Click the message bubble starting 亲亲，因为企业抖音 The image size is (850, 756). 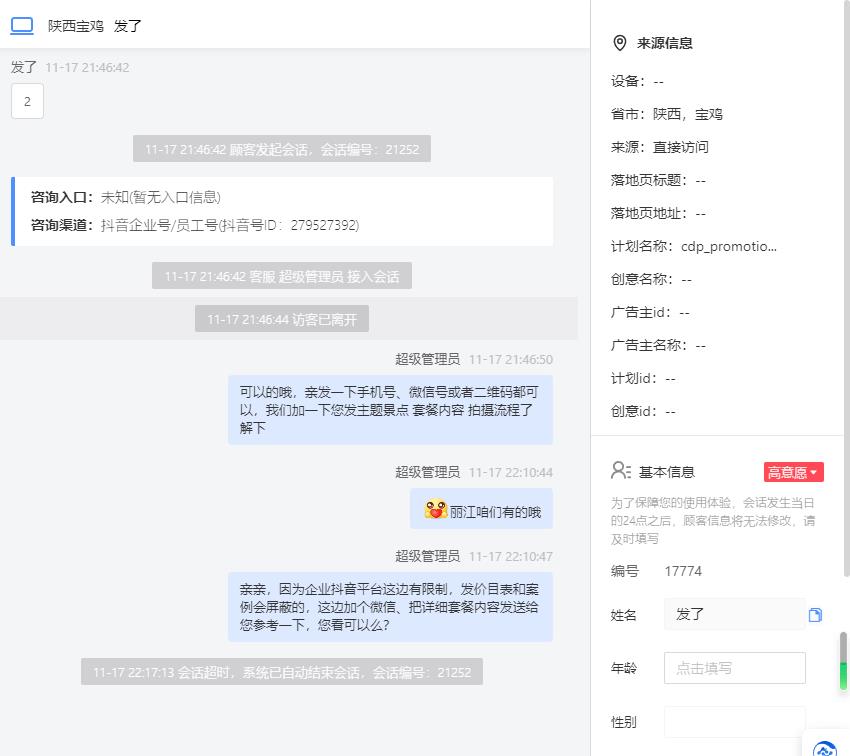click(x=390, y=606)
